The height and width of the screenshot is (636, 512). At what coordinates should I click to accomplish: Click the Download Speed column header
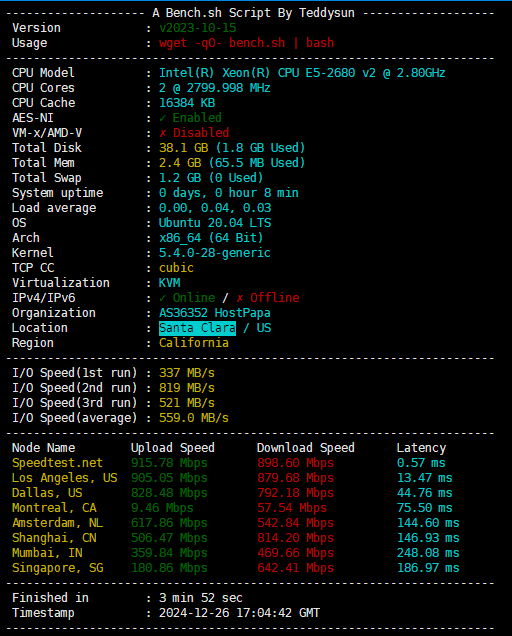[x=306, y=448]
